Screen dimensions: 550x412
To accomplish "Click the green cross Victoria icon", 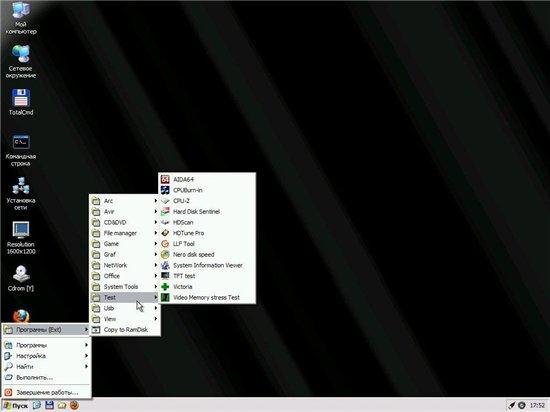I will point(165,287).
